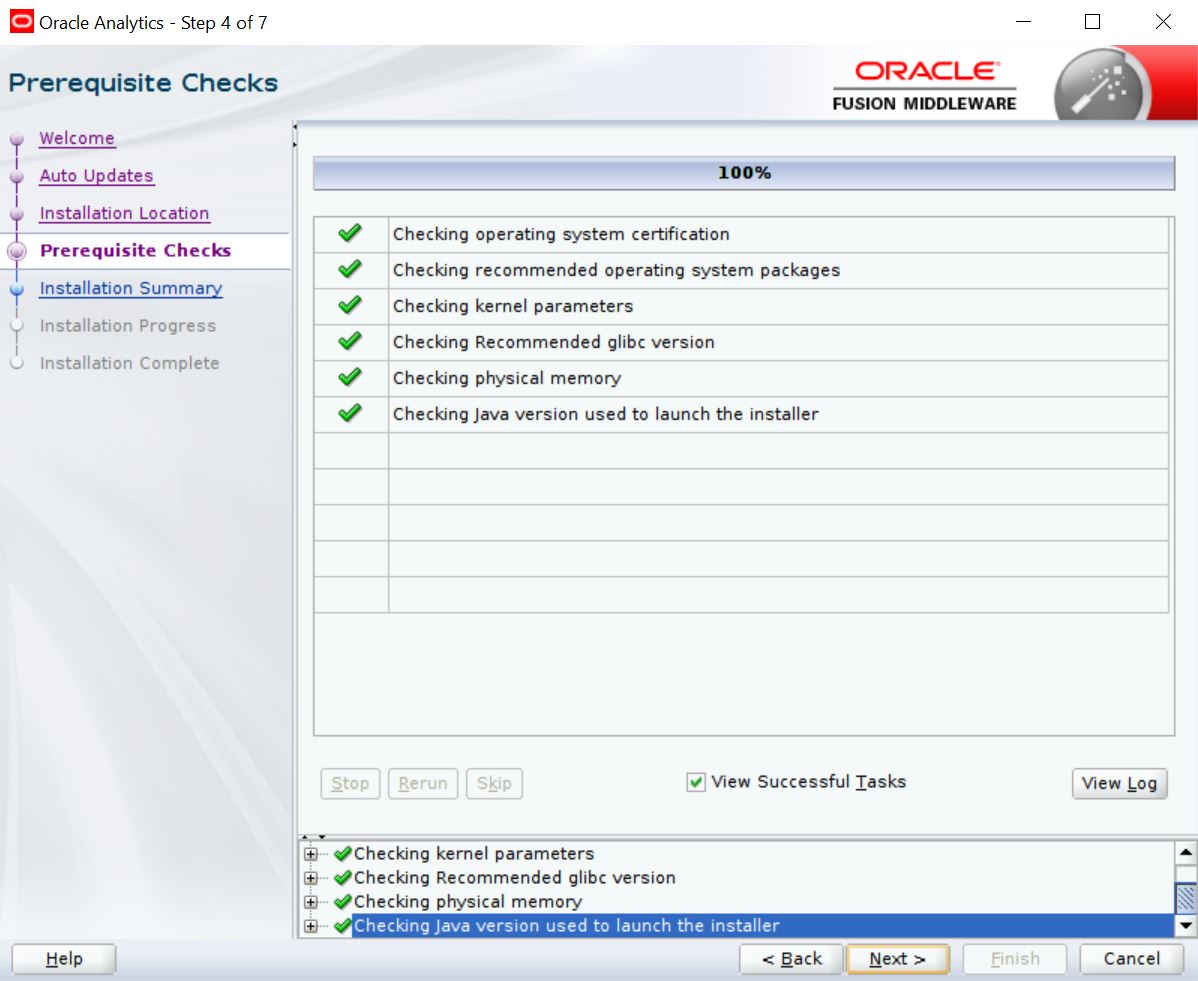
Task: Select 'Checking recommended operating system packages' row text
Action: click(616, 270)
